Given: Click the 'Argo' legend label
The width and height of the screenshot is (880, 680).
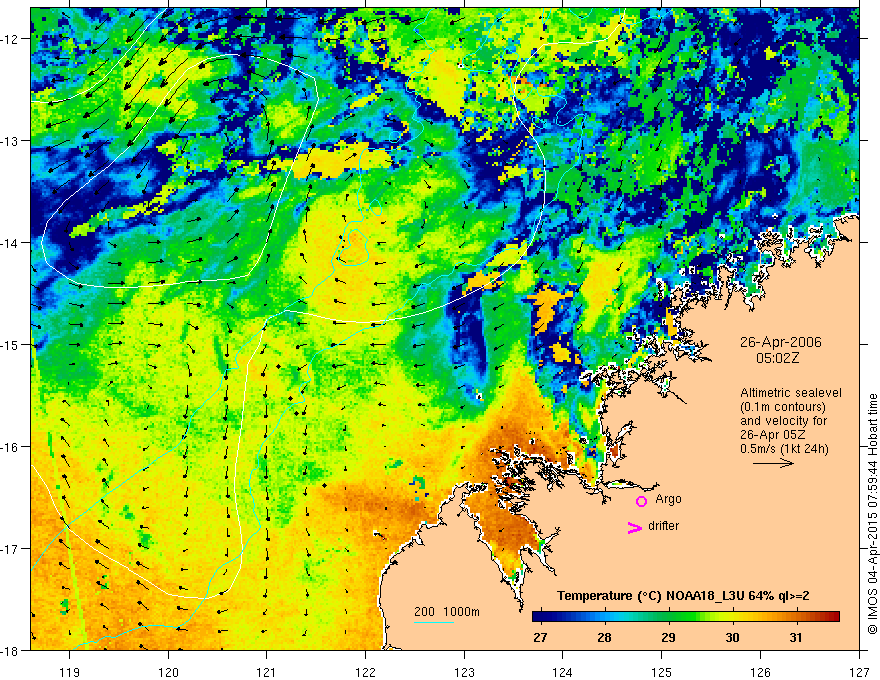Looking at the screenshot, I should pyautogui.click(x=668, y=499).
